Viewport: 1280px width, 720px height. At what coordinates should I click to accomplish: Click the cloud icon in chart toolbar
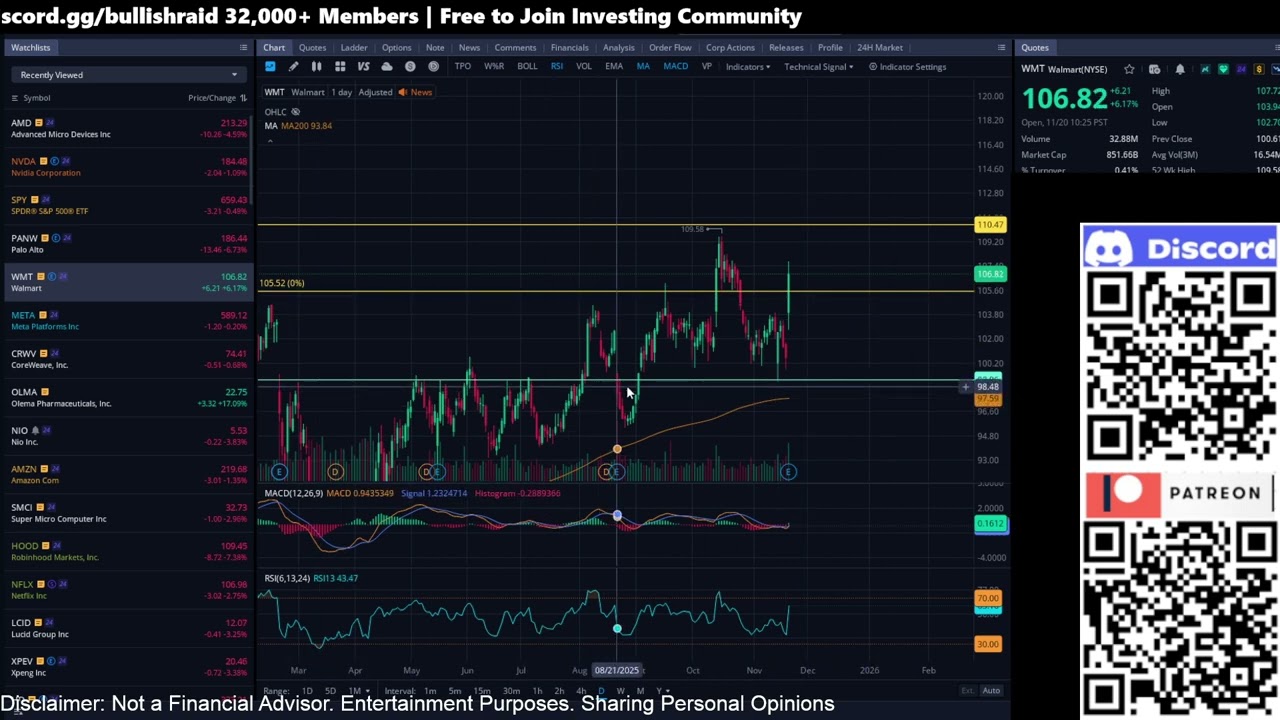pos(387,67)
